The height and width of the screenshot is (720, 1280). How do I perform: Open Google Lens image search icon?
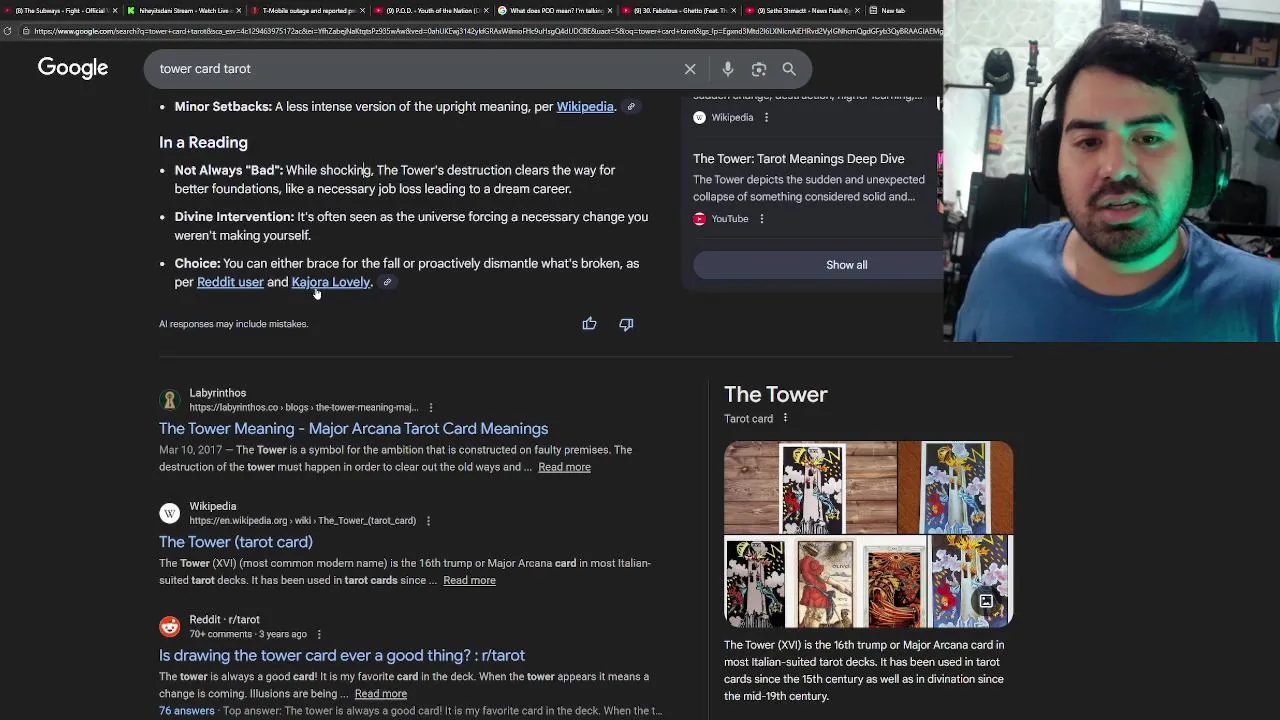pyautogui.click(x=759, y=69)
